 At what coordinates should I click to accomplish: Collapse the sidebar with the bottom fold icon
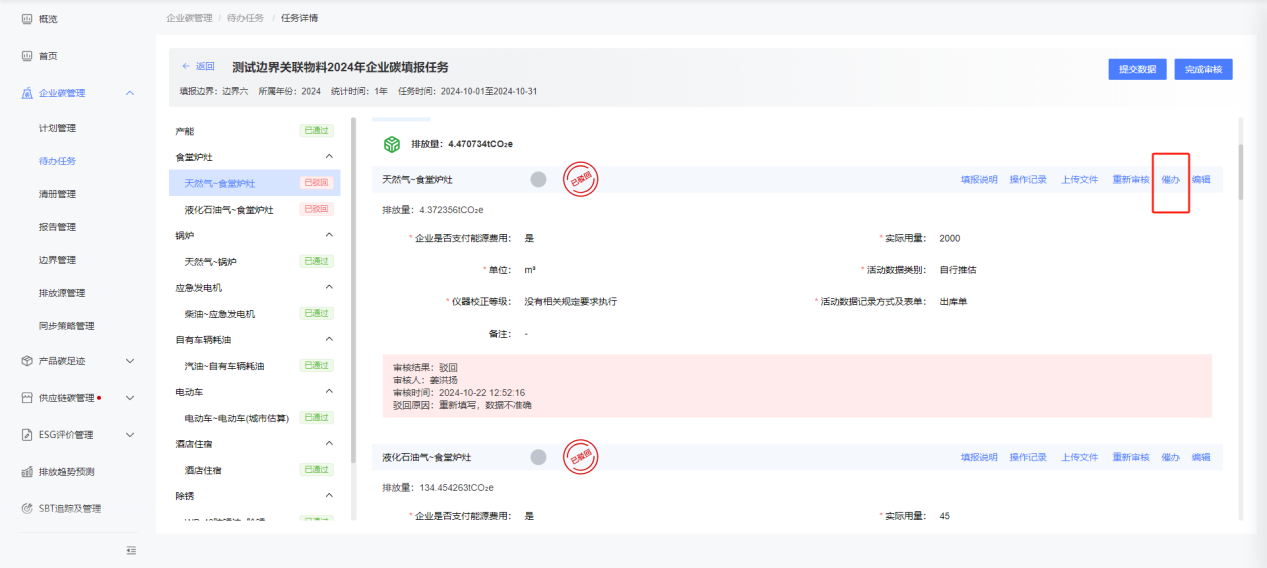coord(131,550)
